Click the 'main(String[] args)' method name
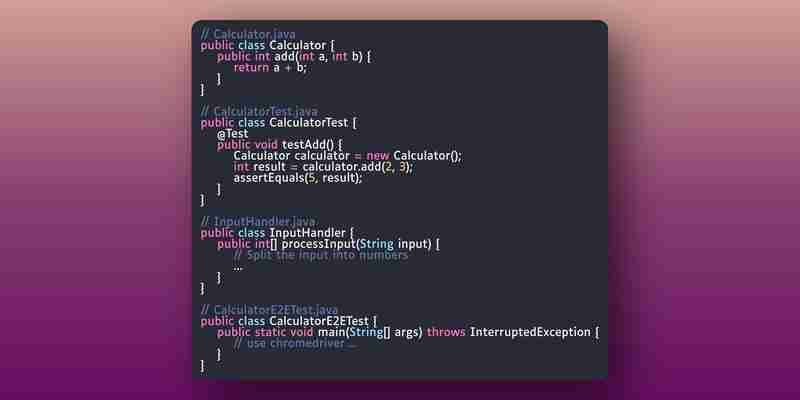The height and width of the screenshot is (400, 800). 370,333
